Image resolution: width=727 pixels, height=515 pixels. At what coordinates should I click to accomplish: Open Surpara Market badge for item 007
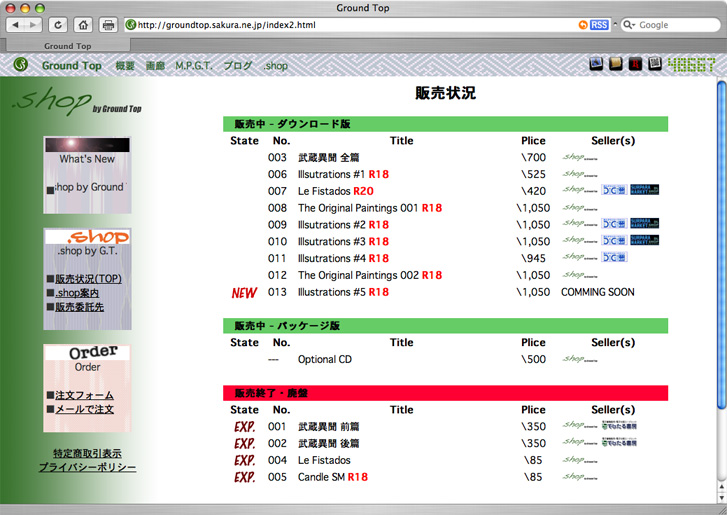[x=644, y=190]
